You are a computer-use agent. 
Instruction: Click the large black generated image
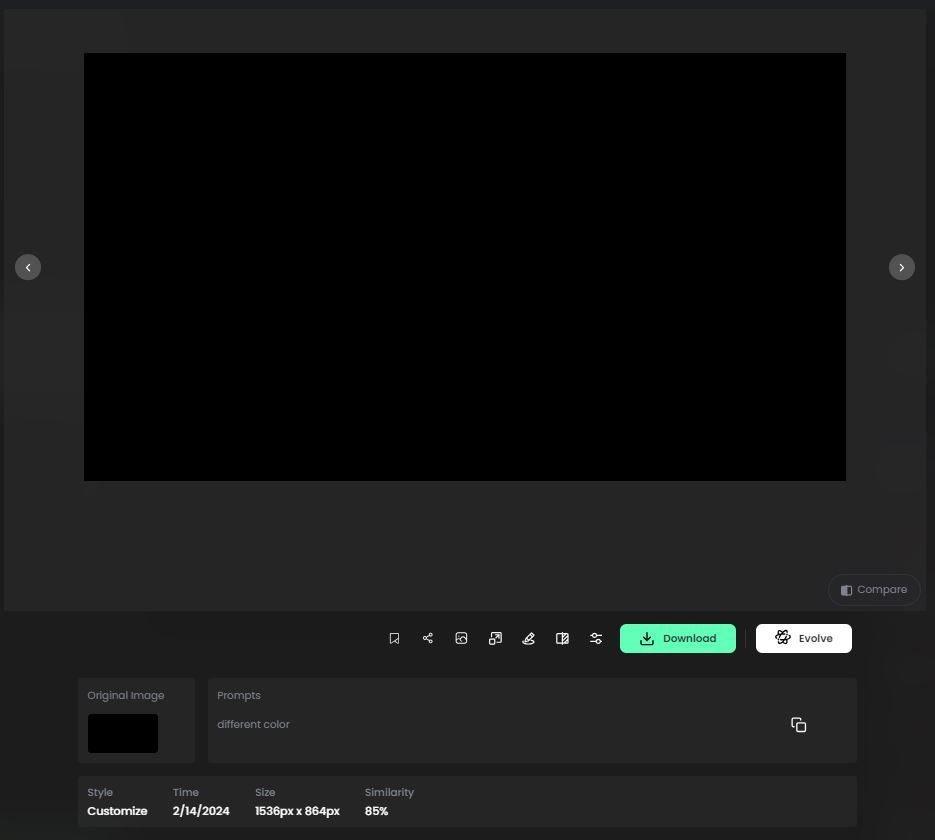click(465, 267)
